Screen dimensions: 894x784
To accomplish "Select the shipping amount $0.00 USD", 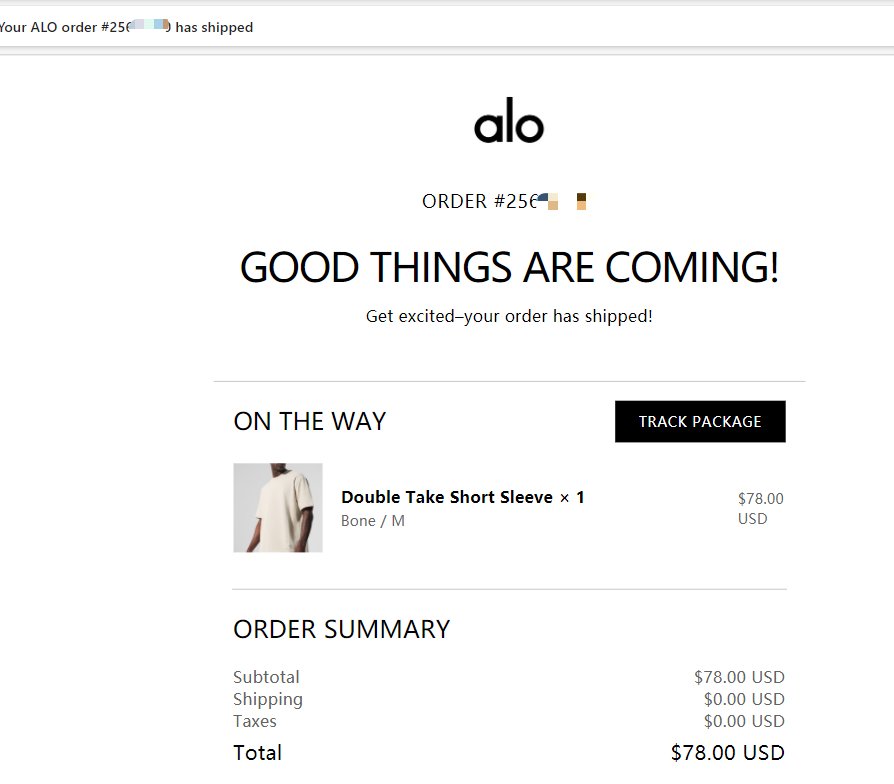I will click(744, 699).
